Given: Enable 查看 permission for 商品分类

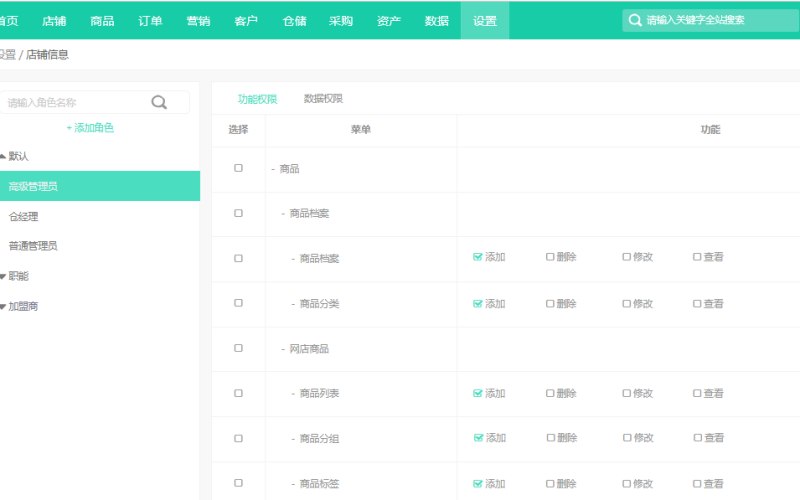Looking at the screenshot, I should click(x=697, y=304).
